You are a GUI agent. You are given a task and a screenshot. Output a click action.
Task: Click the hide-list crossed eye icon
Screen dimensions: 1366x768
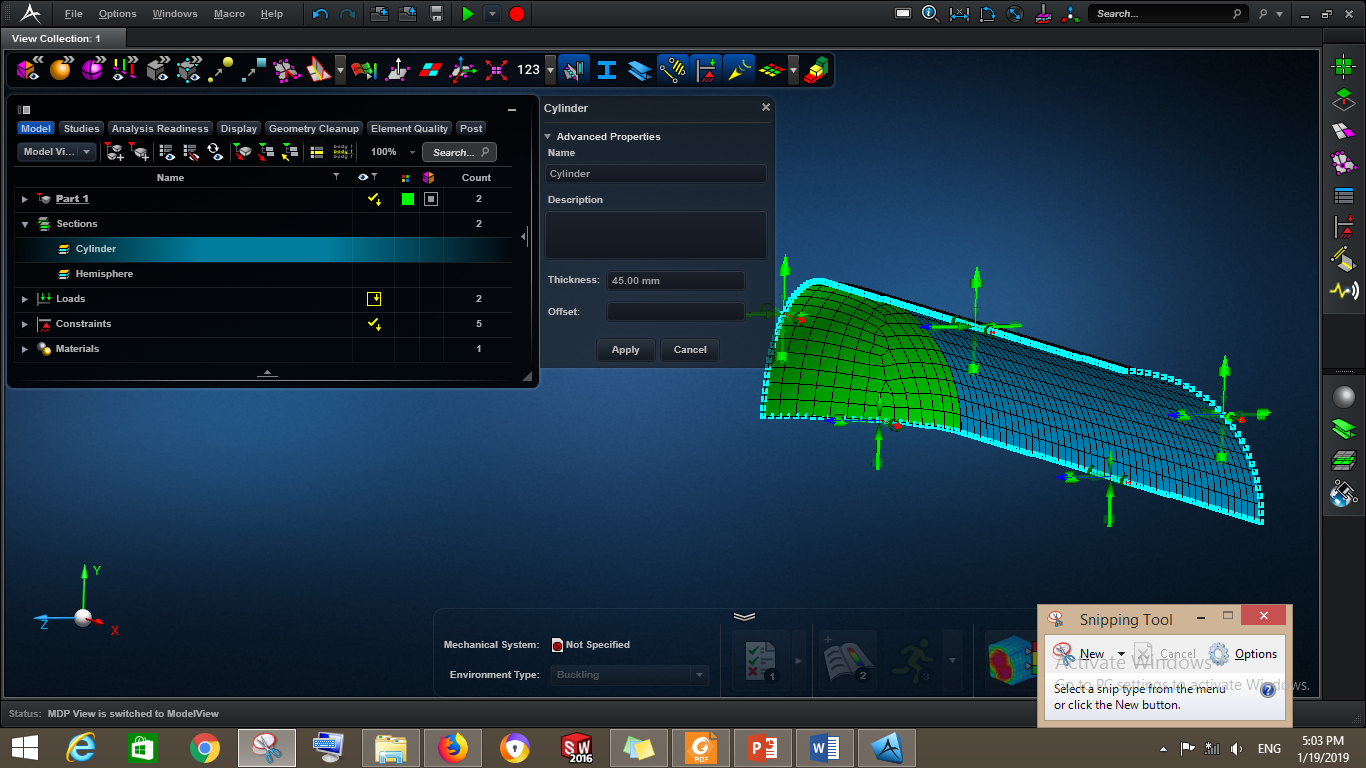(191, 152)
